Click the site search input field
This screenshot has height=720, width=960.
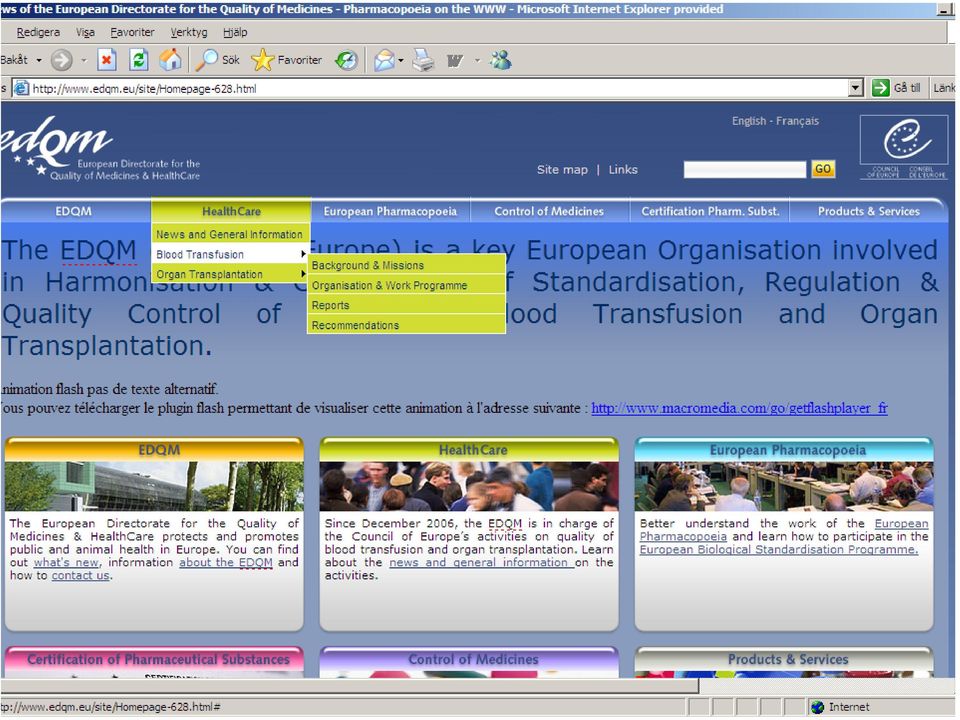click(x=744, y=170)
